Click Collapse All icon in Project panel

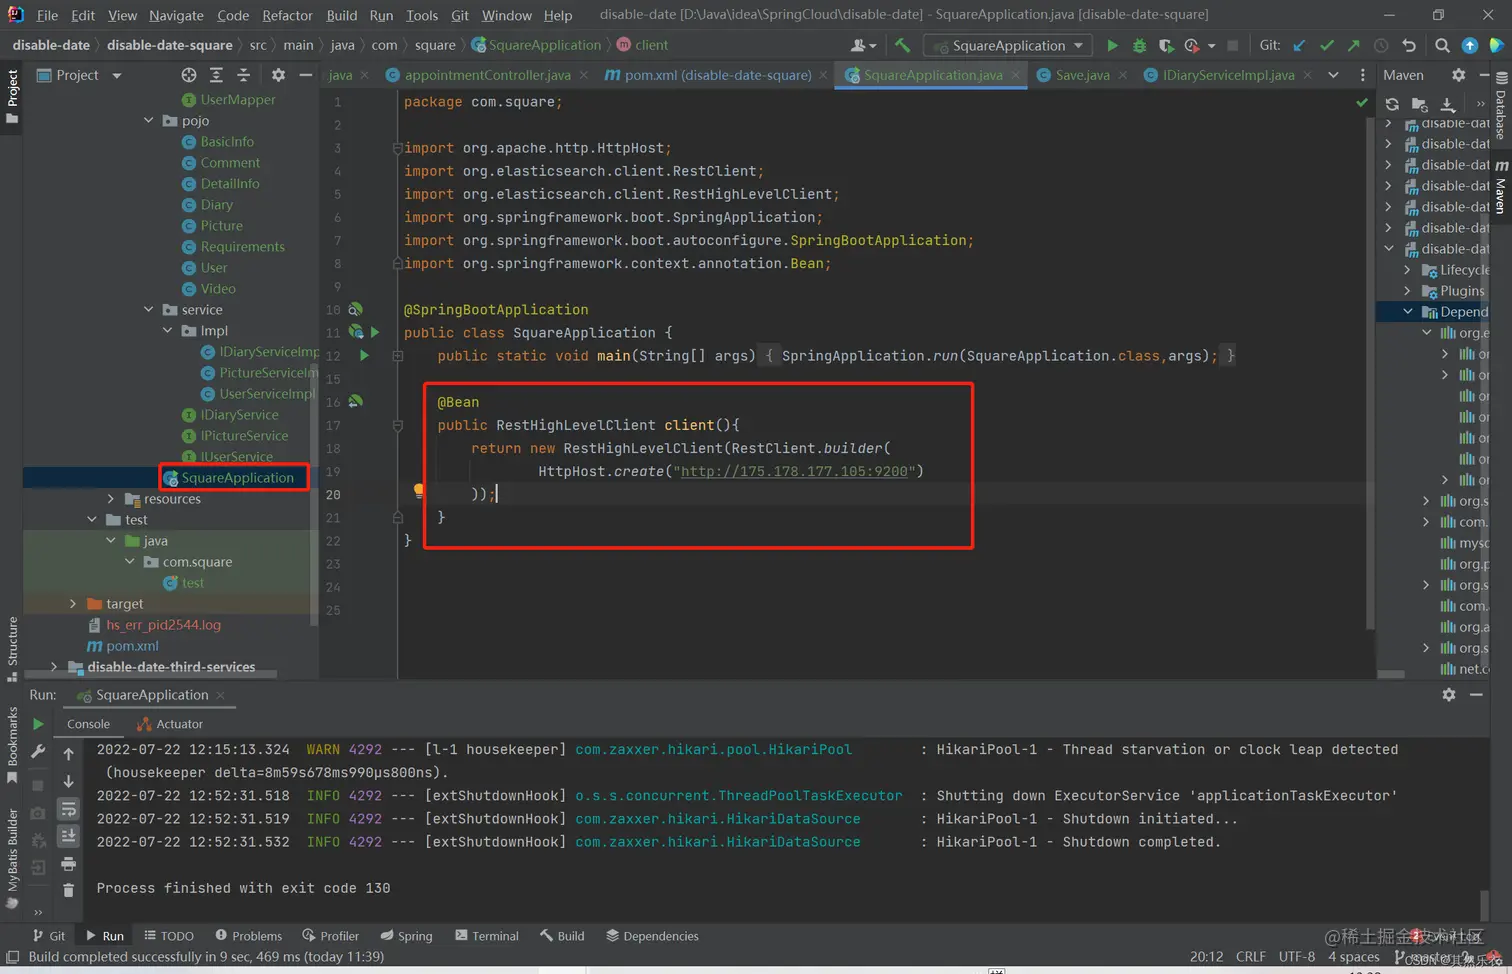point(243,75)
